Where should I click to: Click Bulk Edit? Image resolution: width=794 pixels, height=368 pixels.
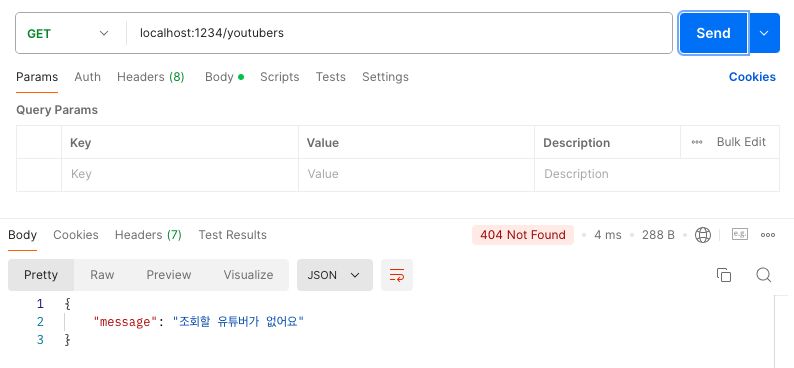[741, 142]
